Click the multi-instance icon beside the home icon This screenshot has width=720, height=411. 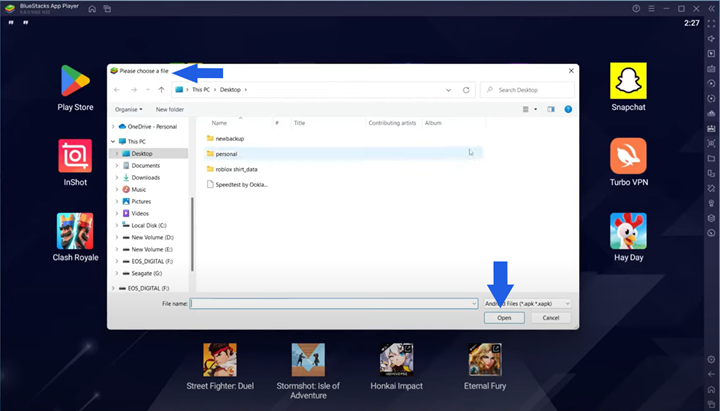pos(108,9)
